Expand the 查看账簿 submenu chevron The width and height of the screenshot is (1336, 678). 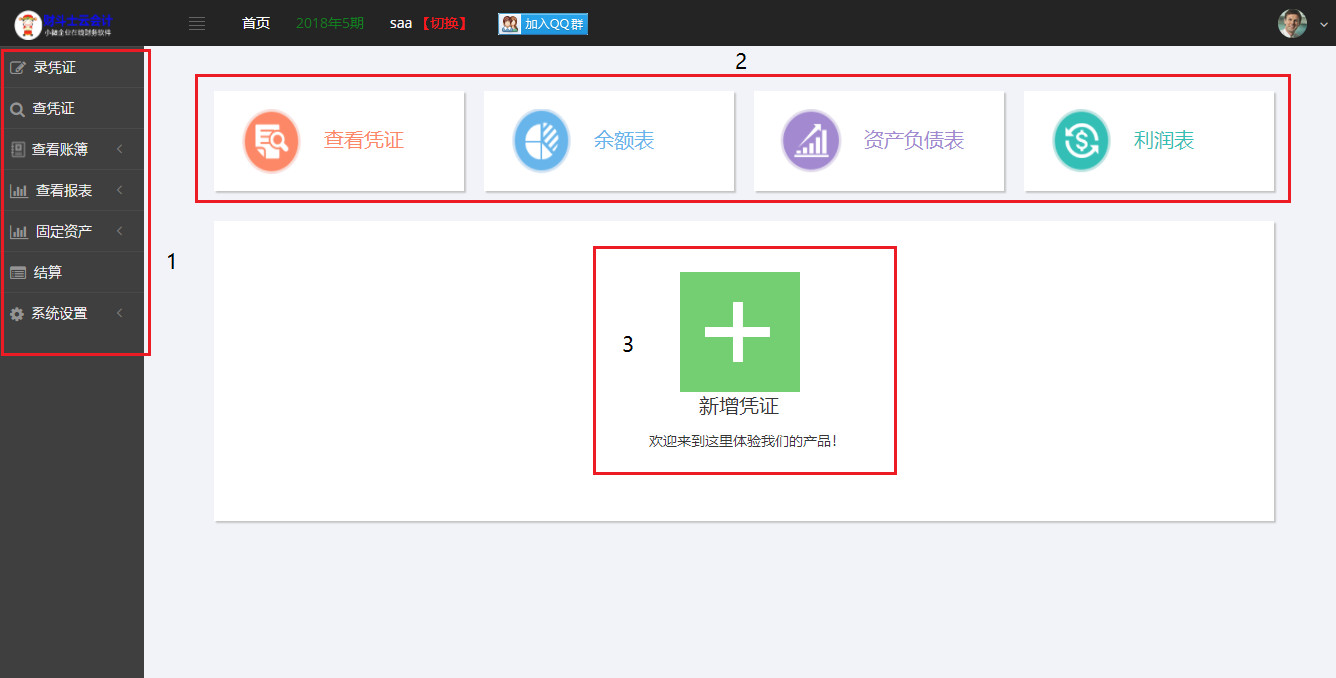120,150
